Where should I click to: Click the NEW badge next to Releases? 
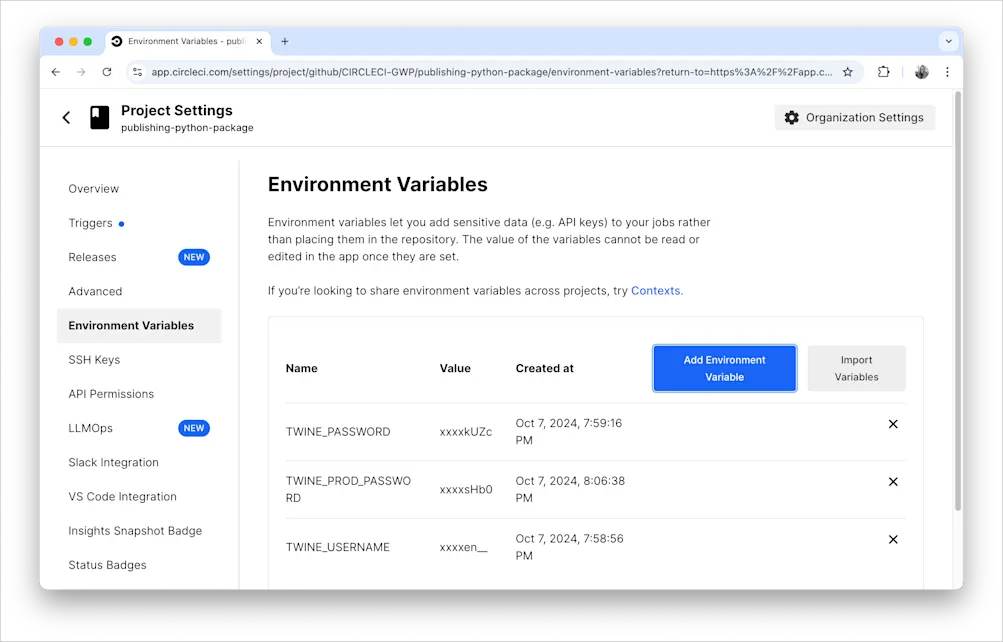tap(192, 257)
